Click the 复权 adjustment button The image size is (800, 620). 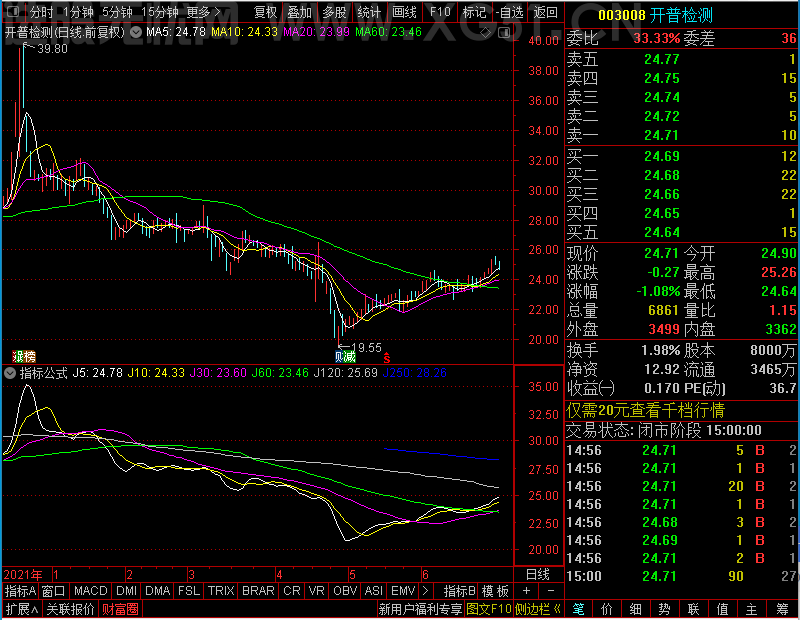(265, 12)
